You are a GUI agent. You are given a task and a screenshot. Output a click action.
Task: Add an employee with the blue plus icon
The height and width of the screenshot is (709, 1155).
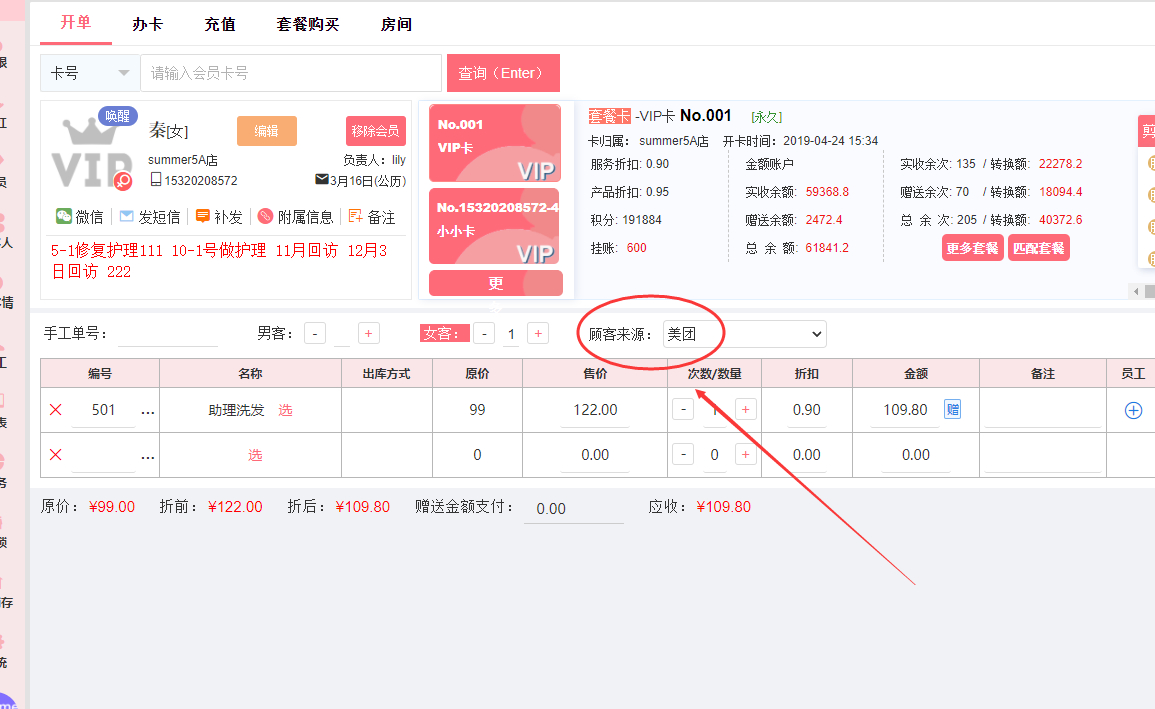[1134, 410]
